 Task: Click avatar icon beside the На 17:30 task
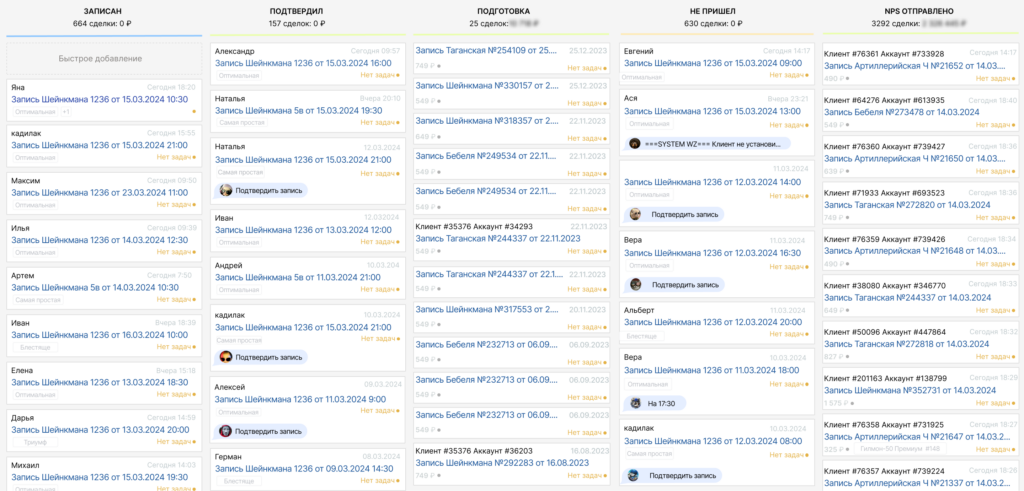634,403
